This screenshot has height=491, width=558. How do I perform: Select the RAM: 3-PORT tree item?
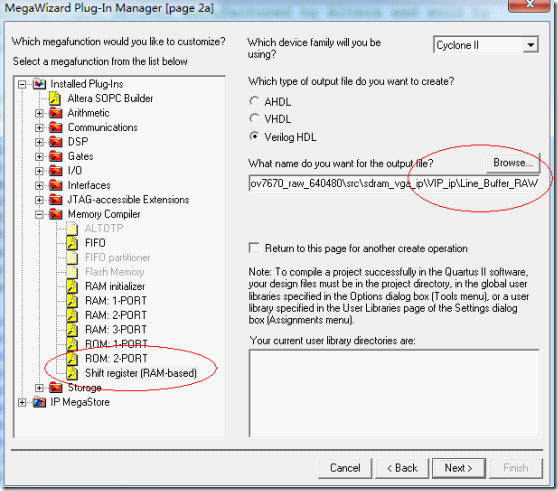click(x=116, y=330)
